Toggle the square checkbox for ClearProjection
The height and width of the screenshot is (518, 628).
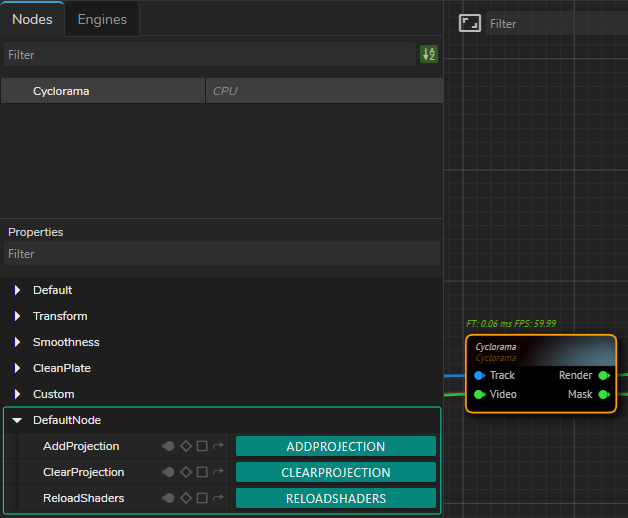click(201, 472)
